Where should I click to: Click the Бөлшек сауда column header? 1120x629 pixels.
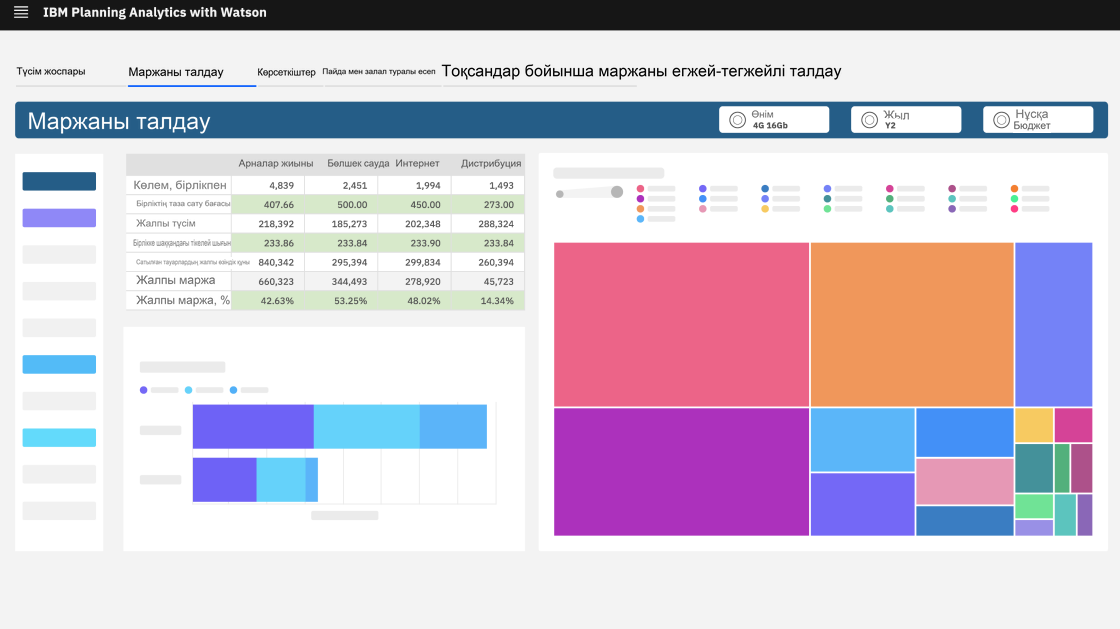pyautogui.click(x=358, y=163)
